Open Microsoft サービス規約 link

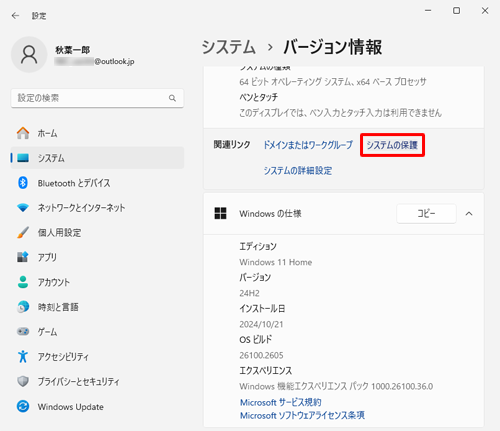tap(281, 402)
